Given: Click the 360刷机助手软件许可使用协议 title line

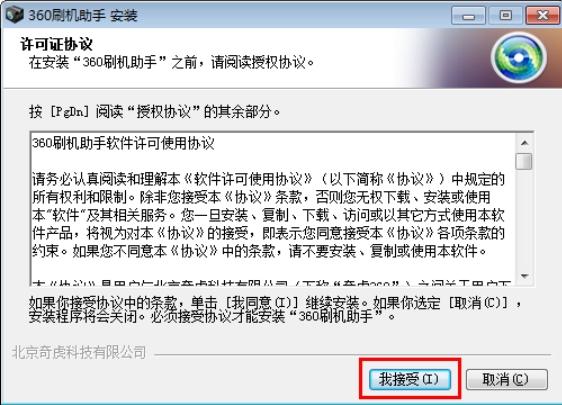Looking at the screenshot, I should pos(123,143).
